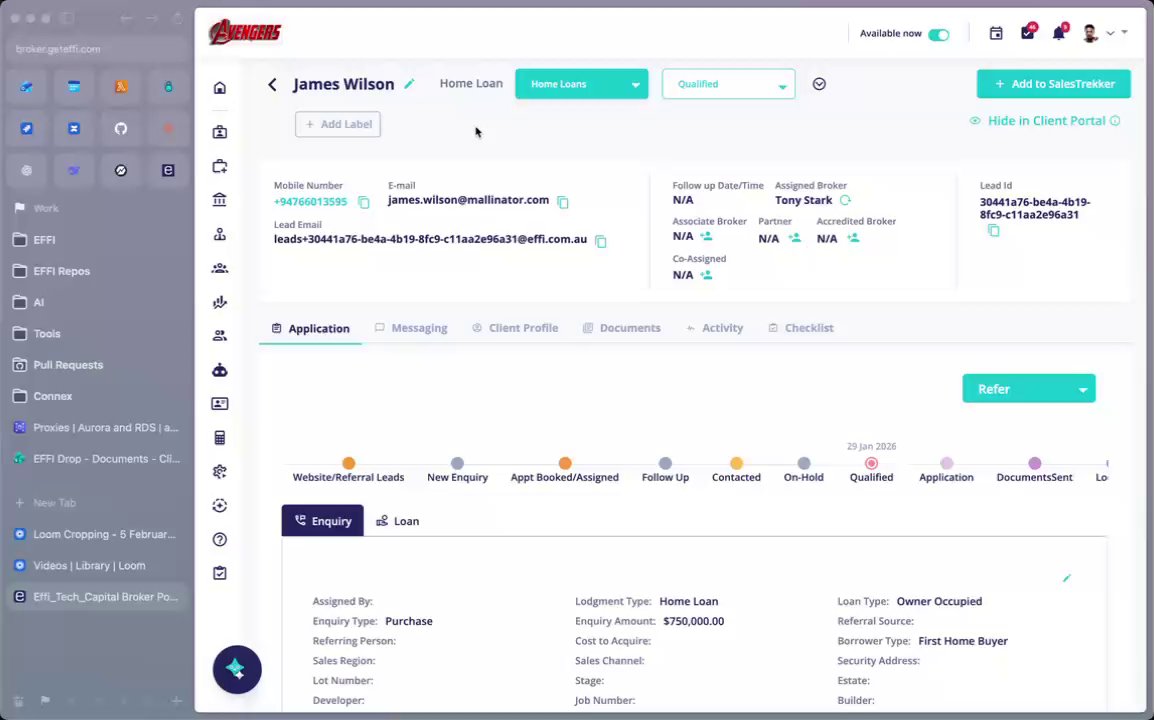This screenshot has width=1154, height=720.
Task: Toggle the Available now switch
Action: pyautogui.click(x=938, y=35)
